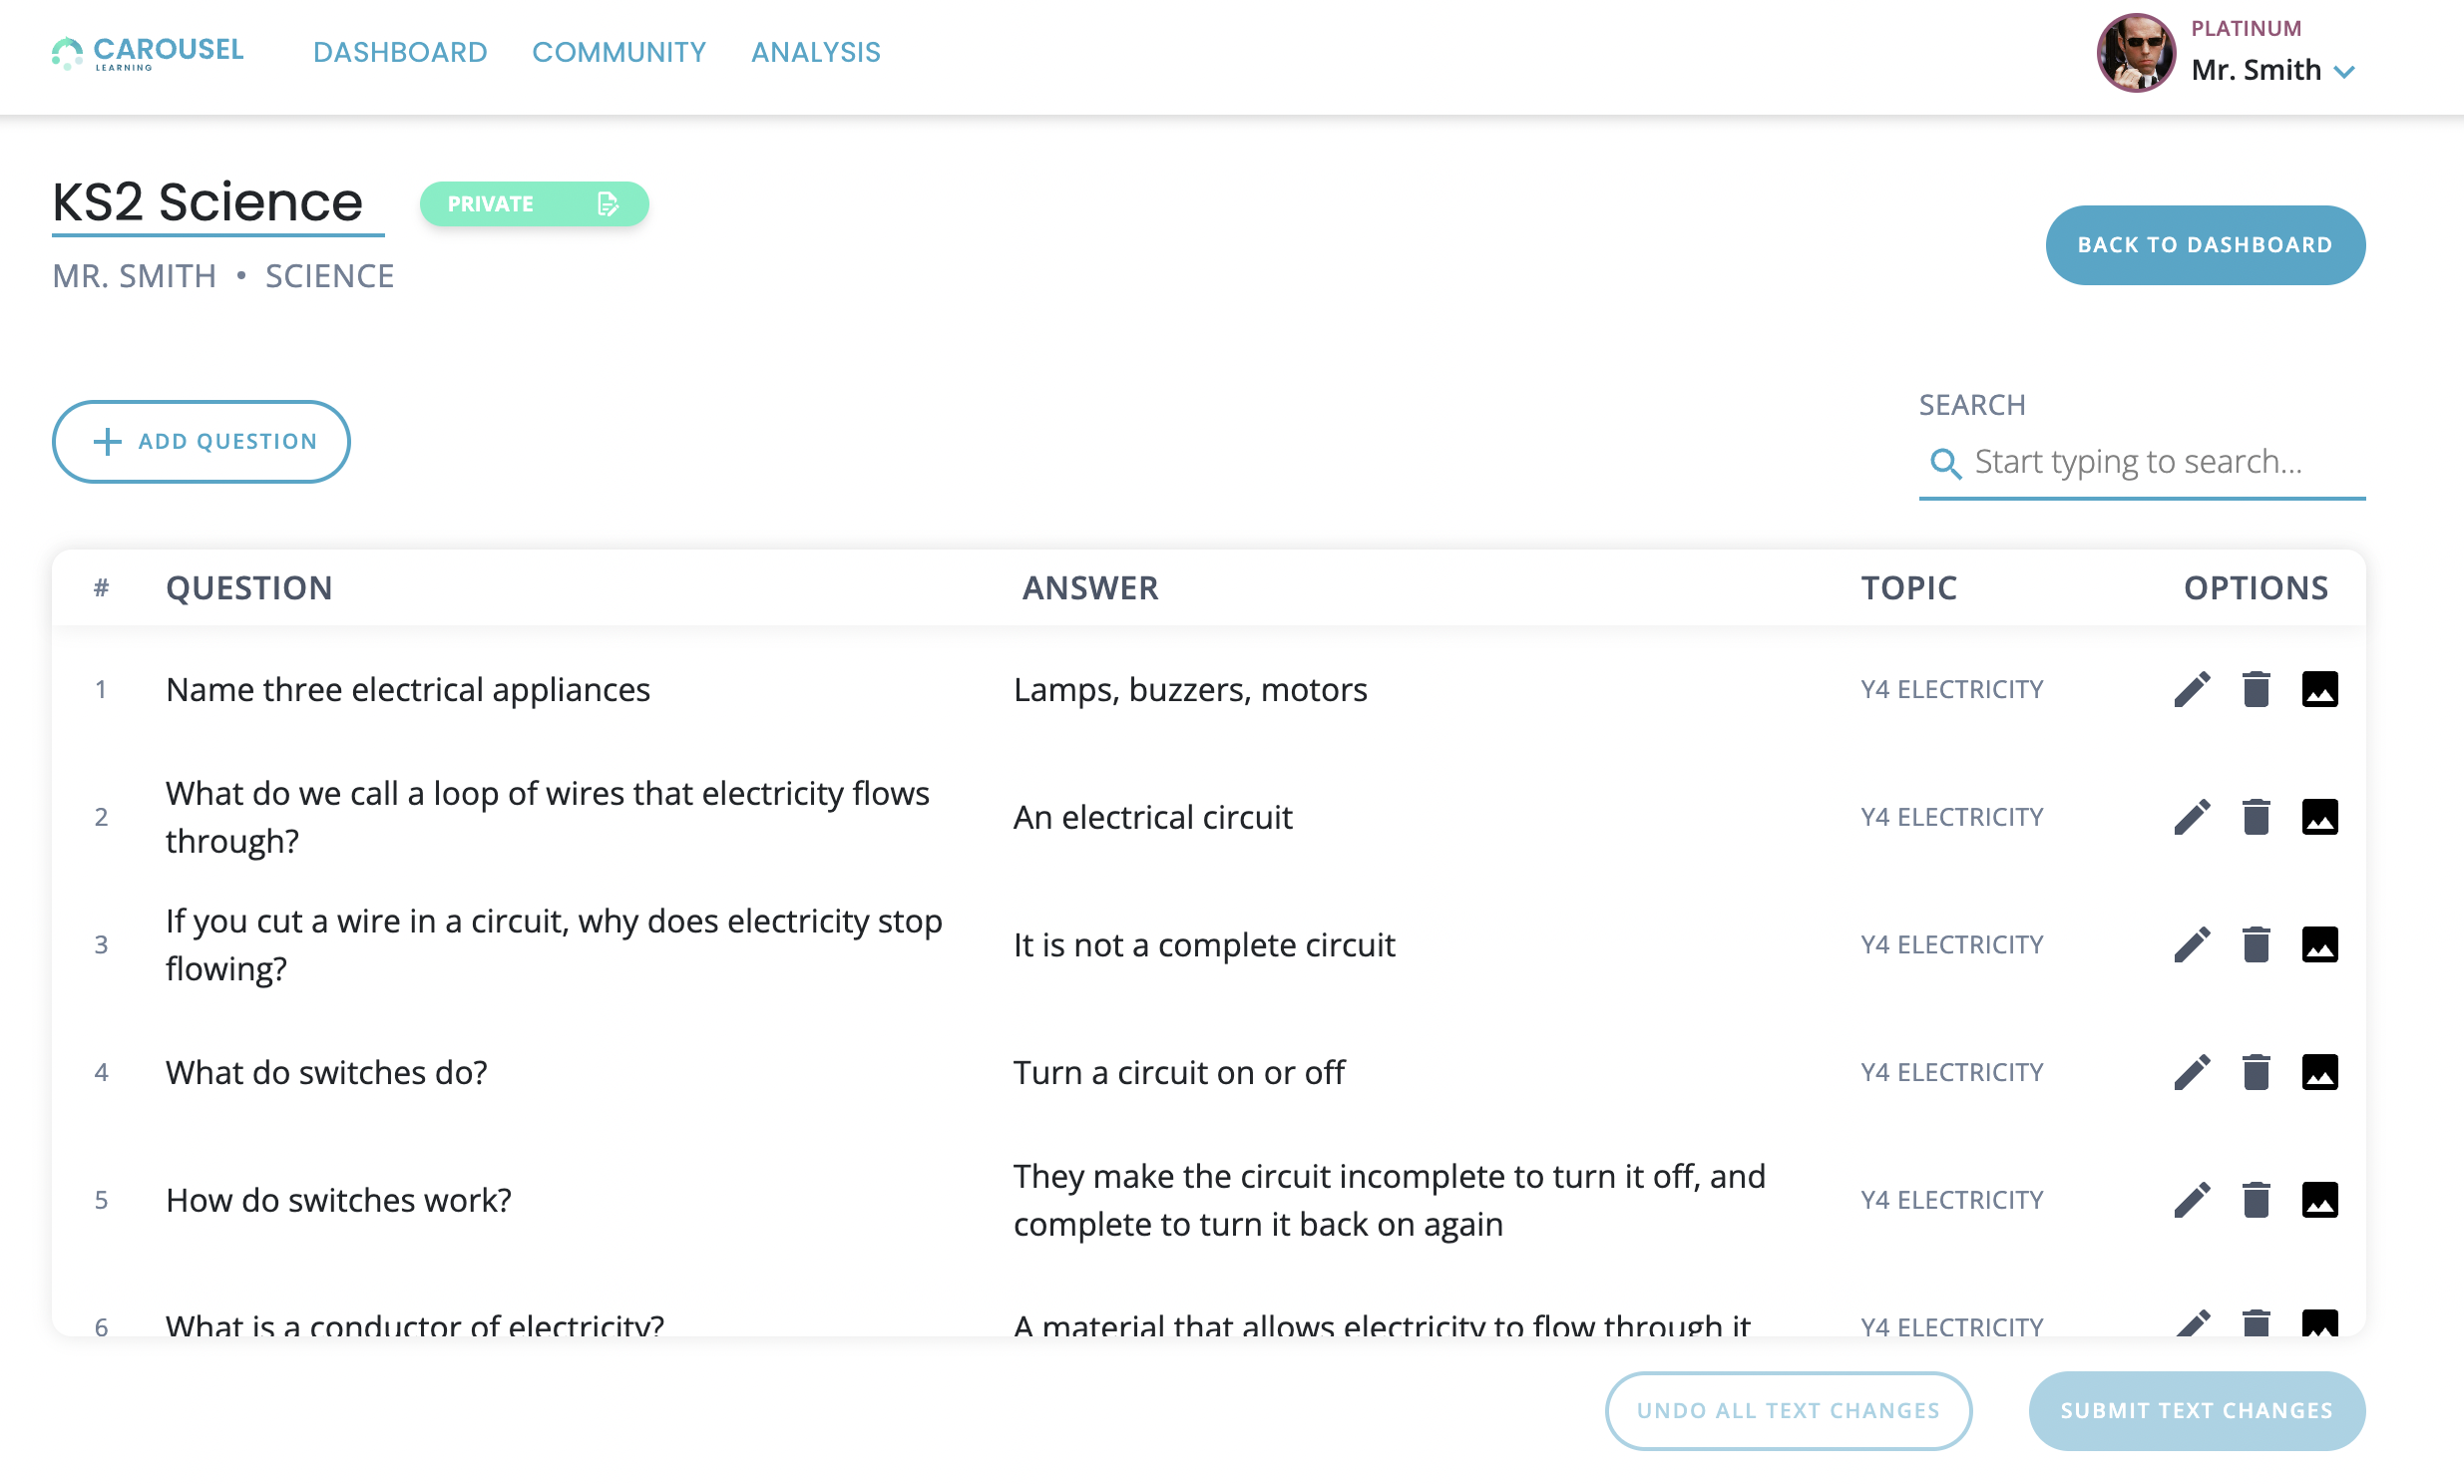
Task: Open the image icon for question 1
Action: point(2319,689)
